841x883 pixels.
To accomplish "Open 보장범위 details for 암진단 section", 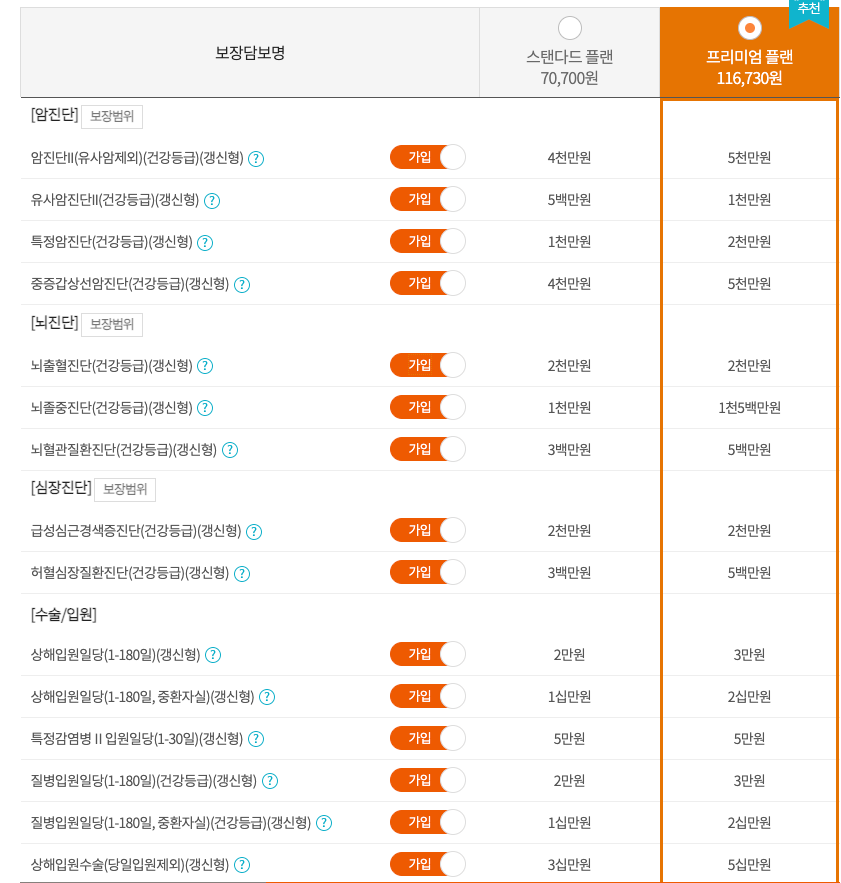I will click(111, 116).
